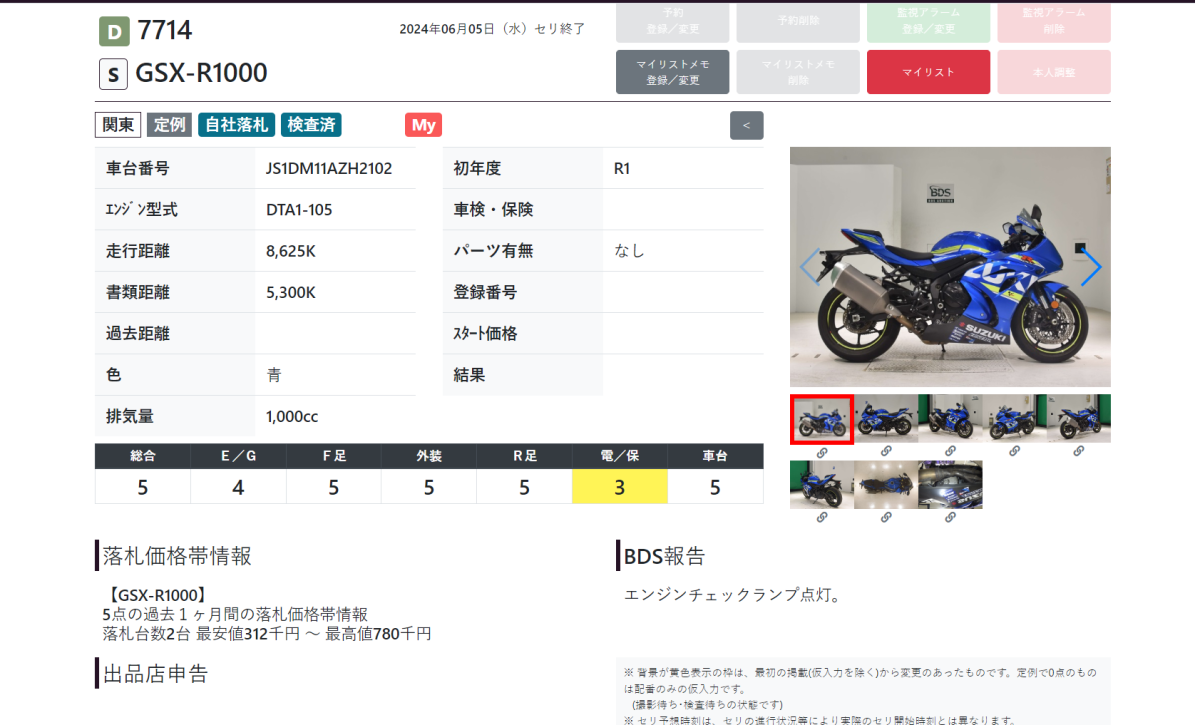Viewport: 1200px width, 725px height.
Task: Click the S maker badge beside GSX-R1000
Action: (x=113, y=75)
